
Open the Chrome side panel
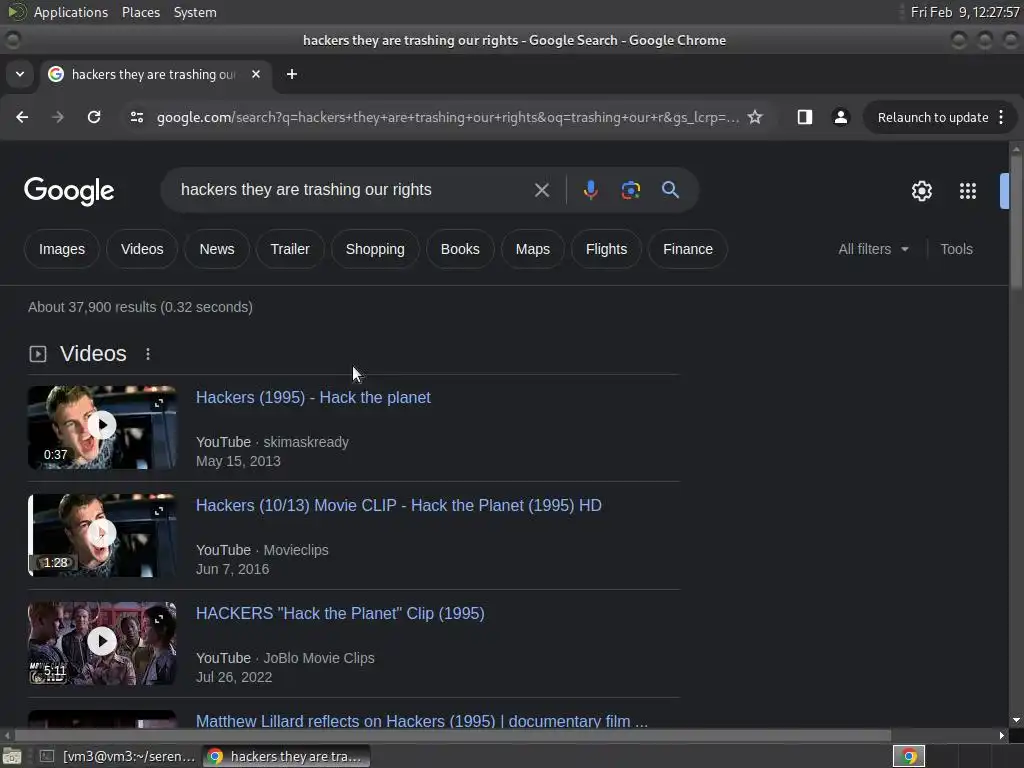pos(805,117)
